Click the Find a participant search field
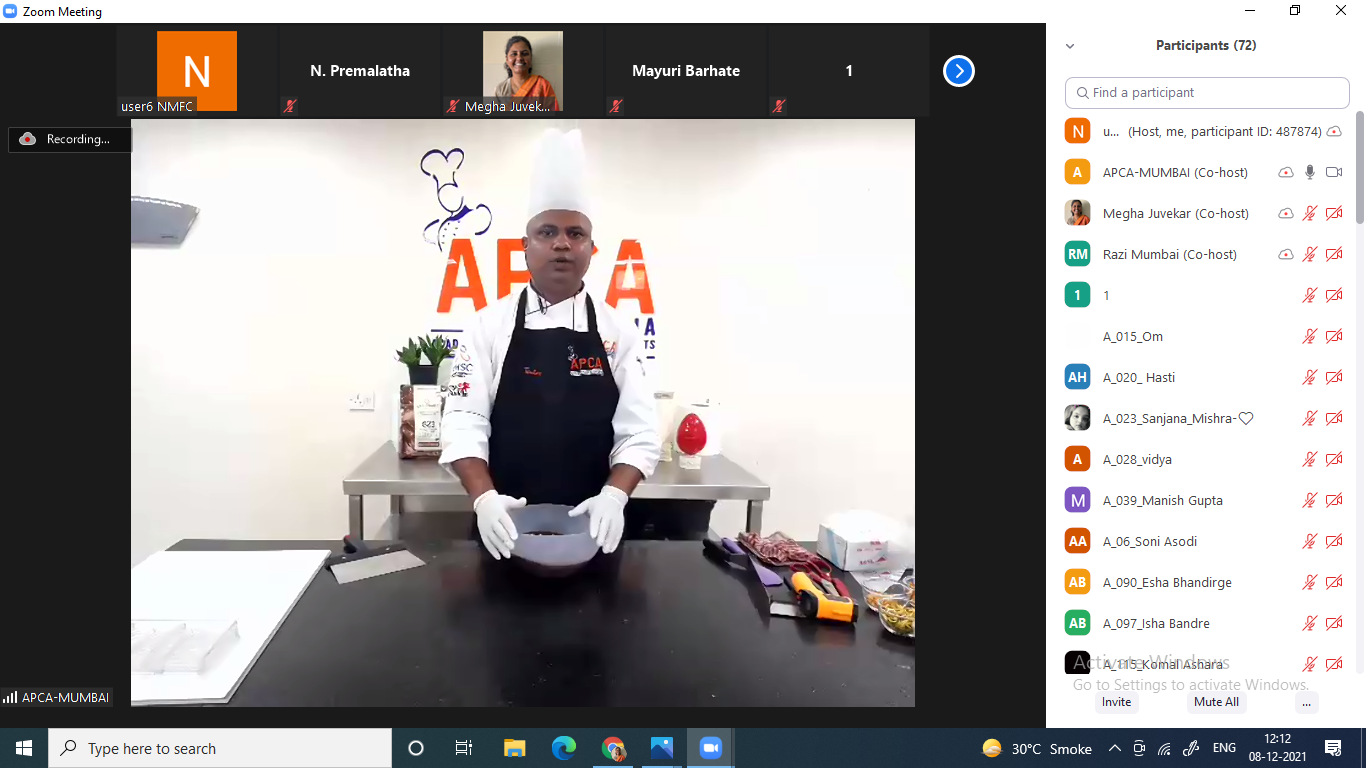Viewport: 1366px width, 768px height. pos(1207,92)
